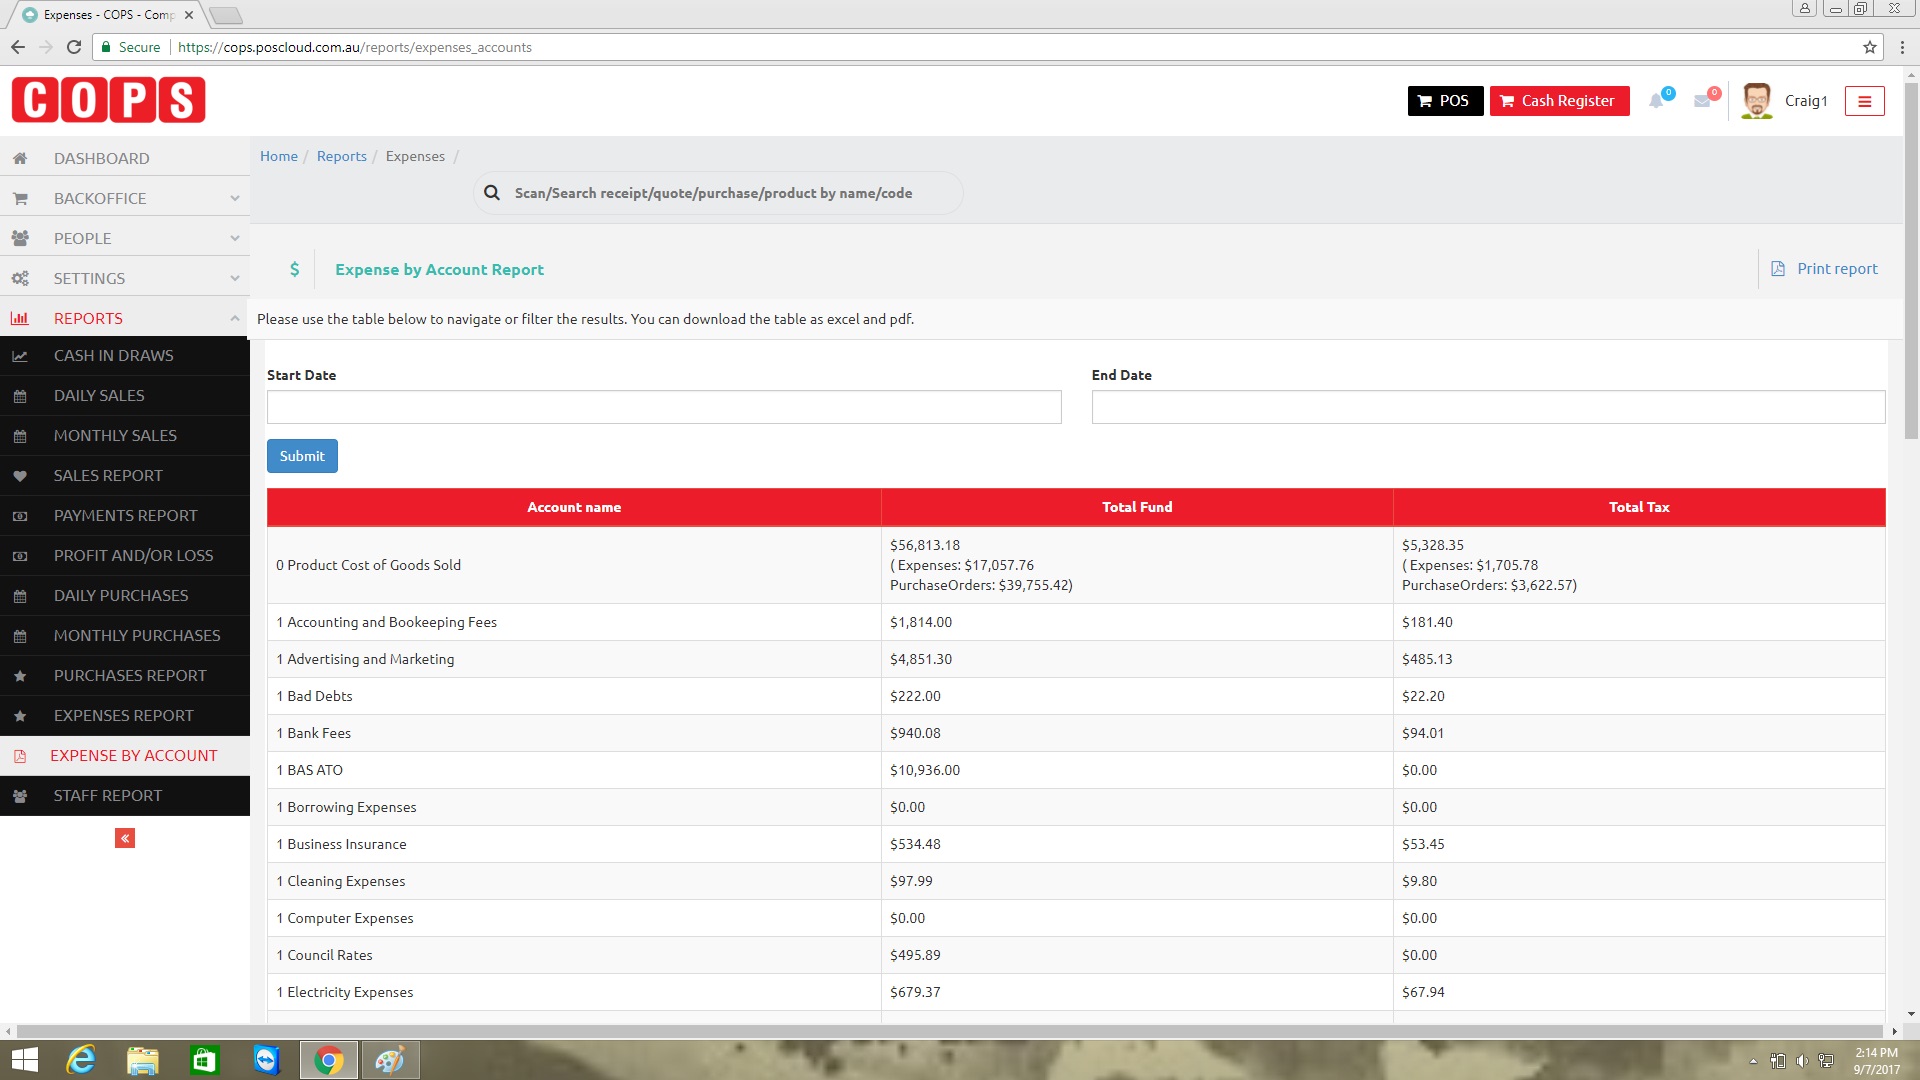Click the notification bell icon
Screen dimensions: 1920x1080
(1657, 101)
